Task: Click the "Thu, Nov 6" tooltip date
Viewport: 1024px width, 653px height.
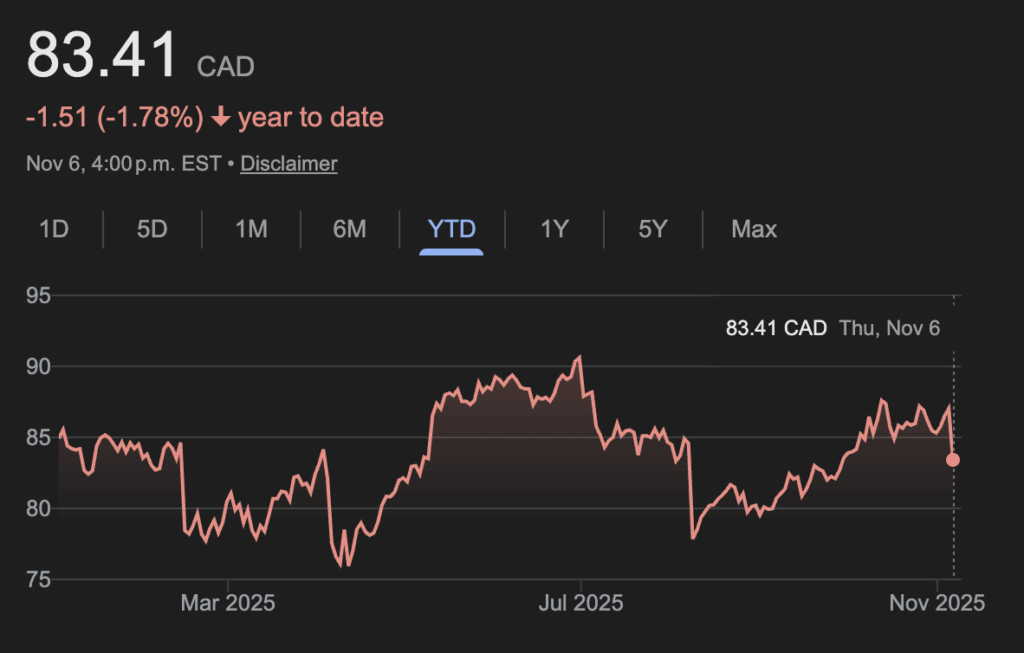Action: (x=890, y=328)
